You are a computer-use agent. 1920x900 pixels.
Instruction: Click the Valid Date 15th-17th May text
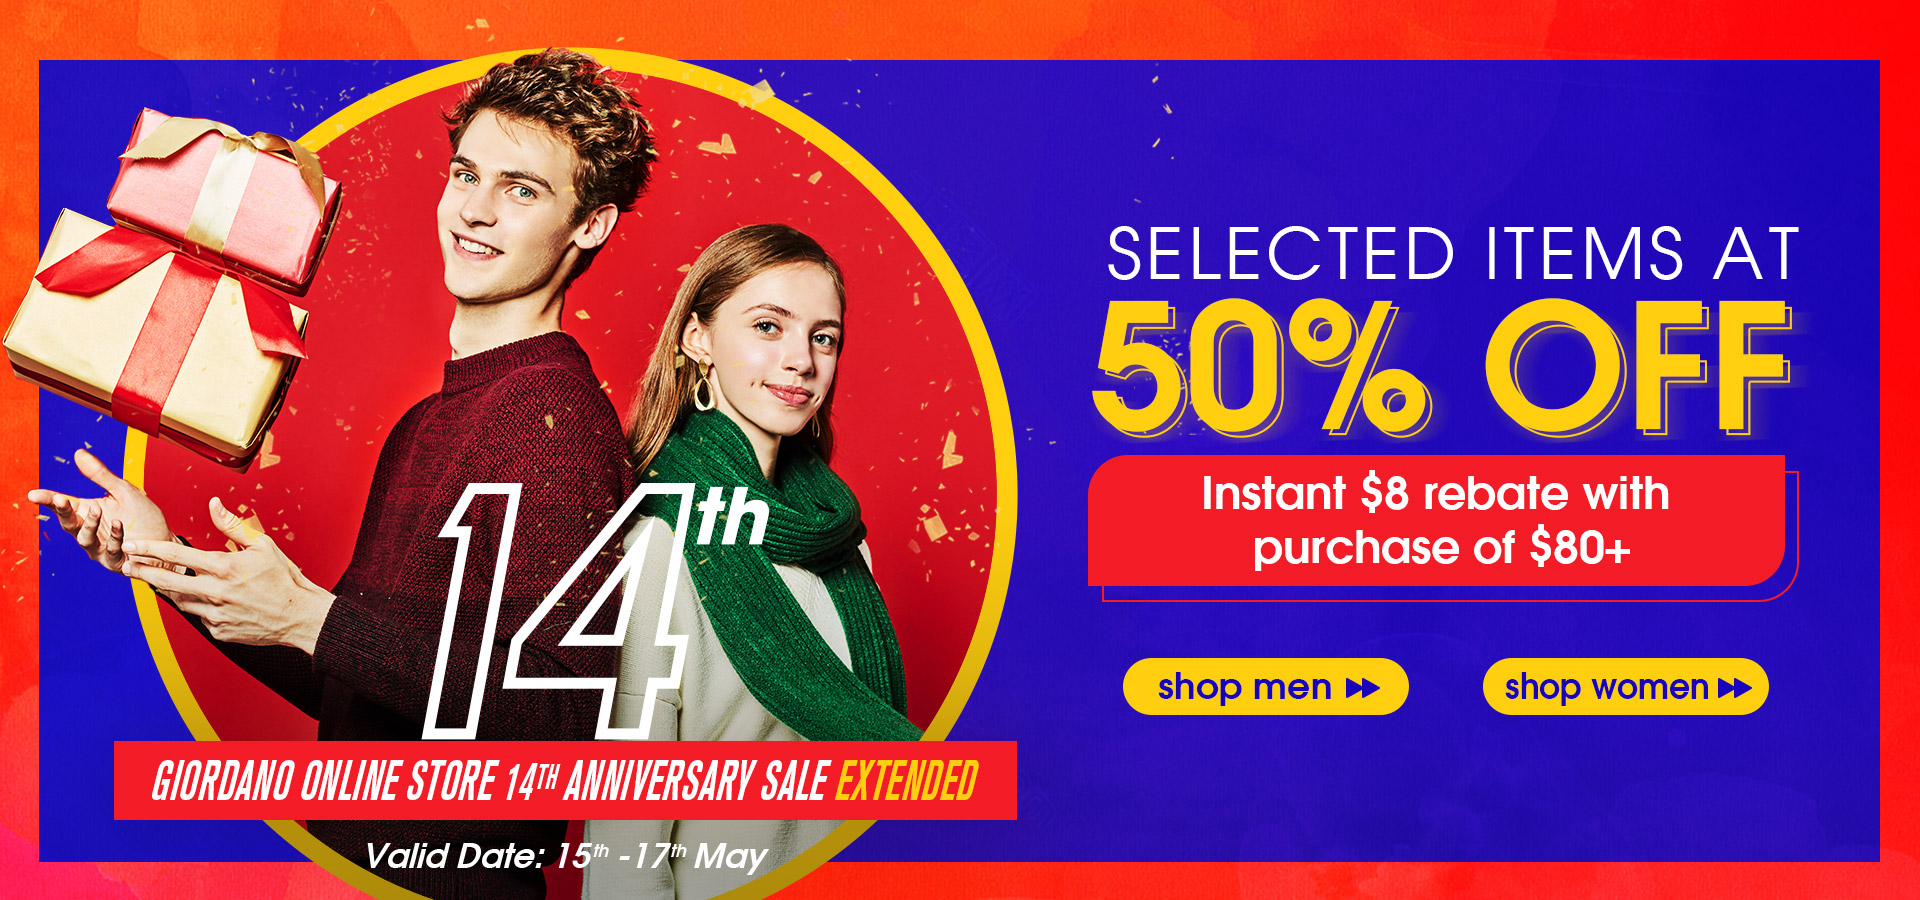coord(566,856)
